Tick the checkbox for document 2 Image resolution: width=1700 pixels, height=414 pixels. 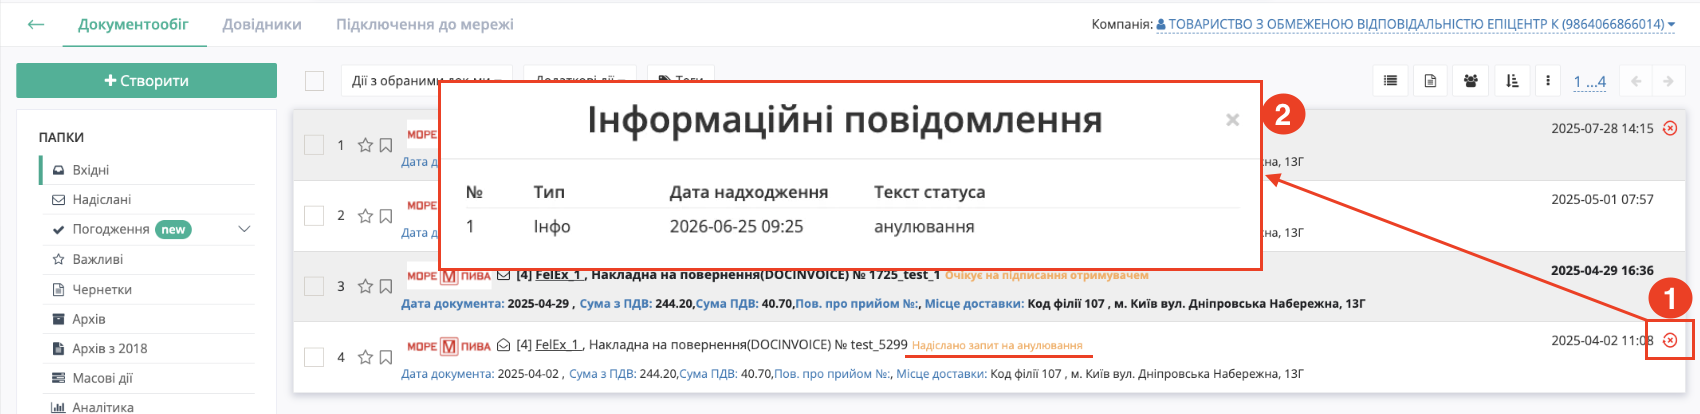[x=314, y=215]
